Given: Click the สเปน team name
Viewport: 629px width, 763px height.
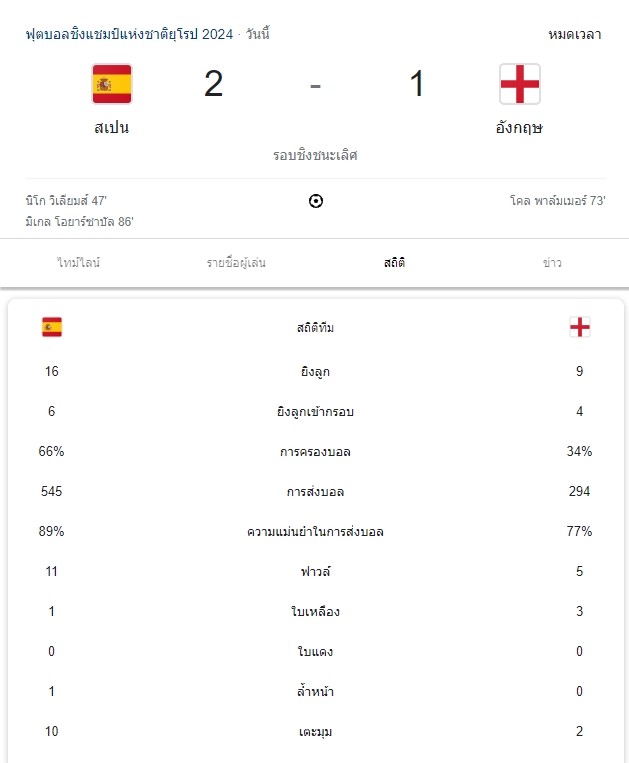Looking at the screenshot, I should 112,128.
